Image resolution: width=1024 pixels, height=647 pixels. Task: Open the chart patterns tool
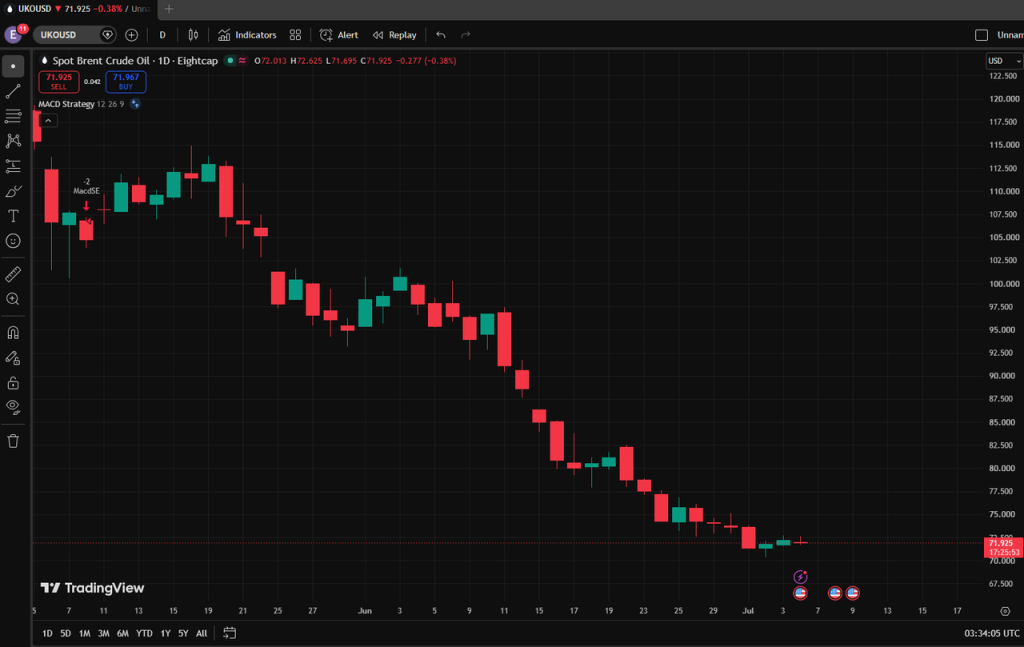tap(13, 141)
